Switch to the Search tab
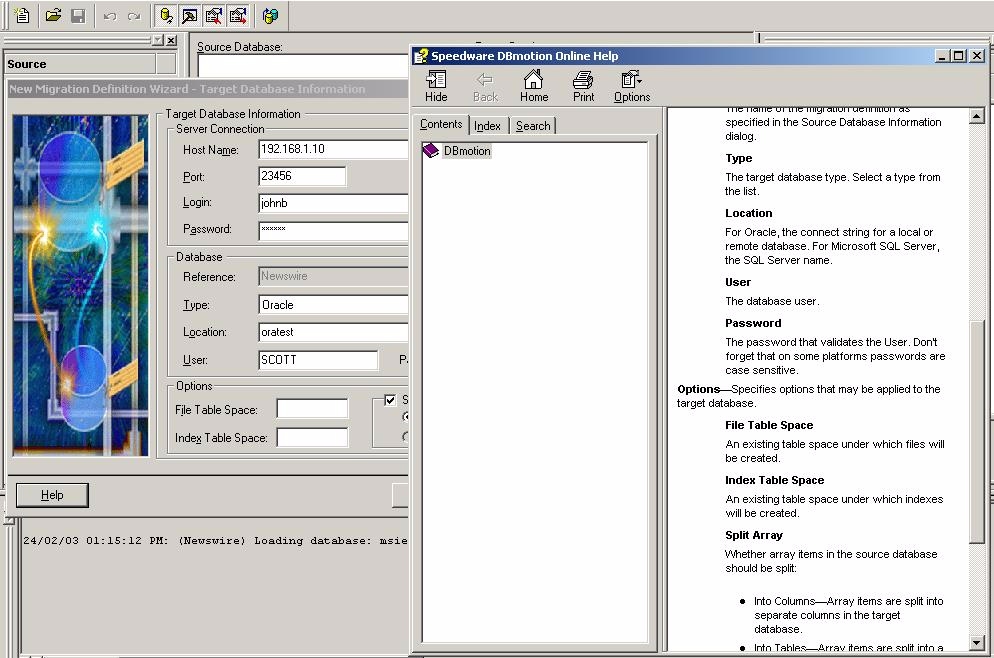Image resolution: width=994 pixels, height=658 pixels. (533, 126)
